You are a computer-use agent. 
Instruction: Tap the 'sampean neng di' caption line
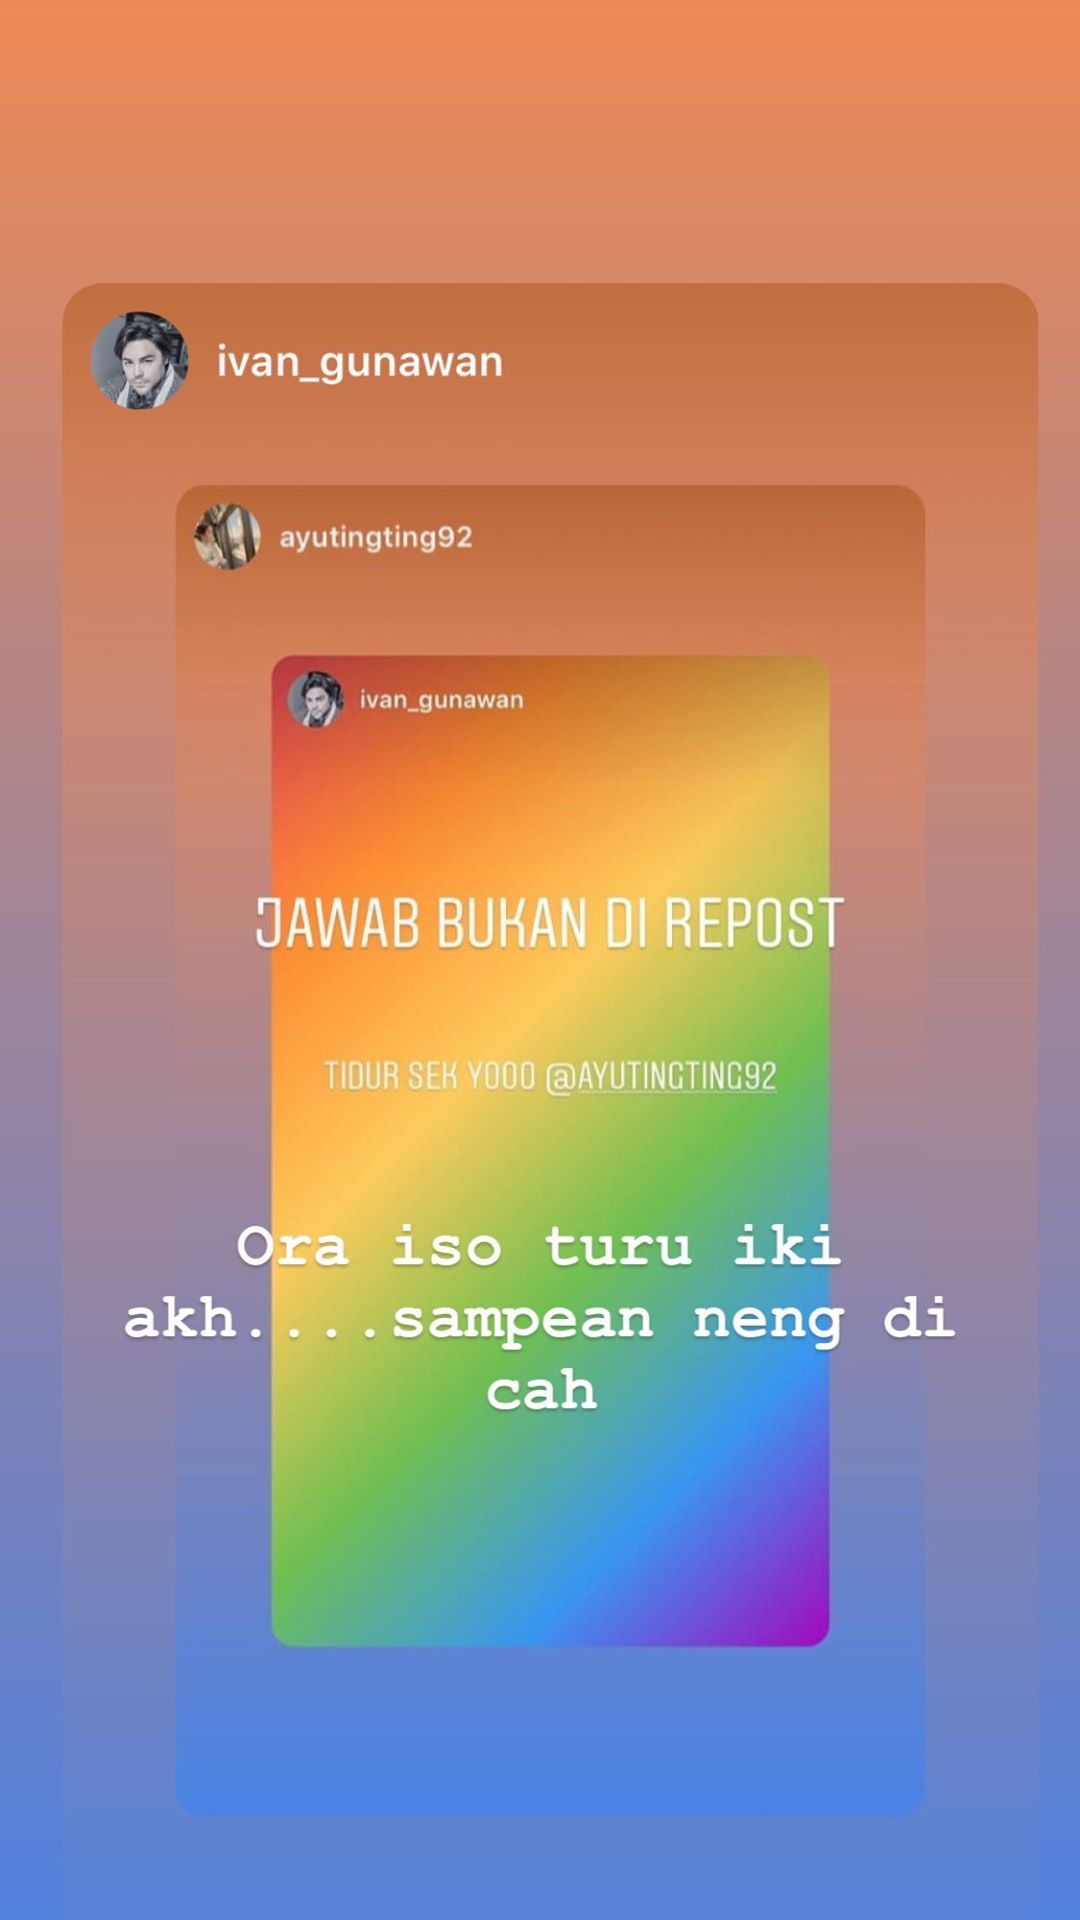pos(674,1320)
